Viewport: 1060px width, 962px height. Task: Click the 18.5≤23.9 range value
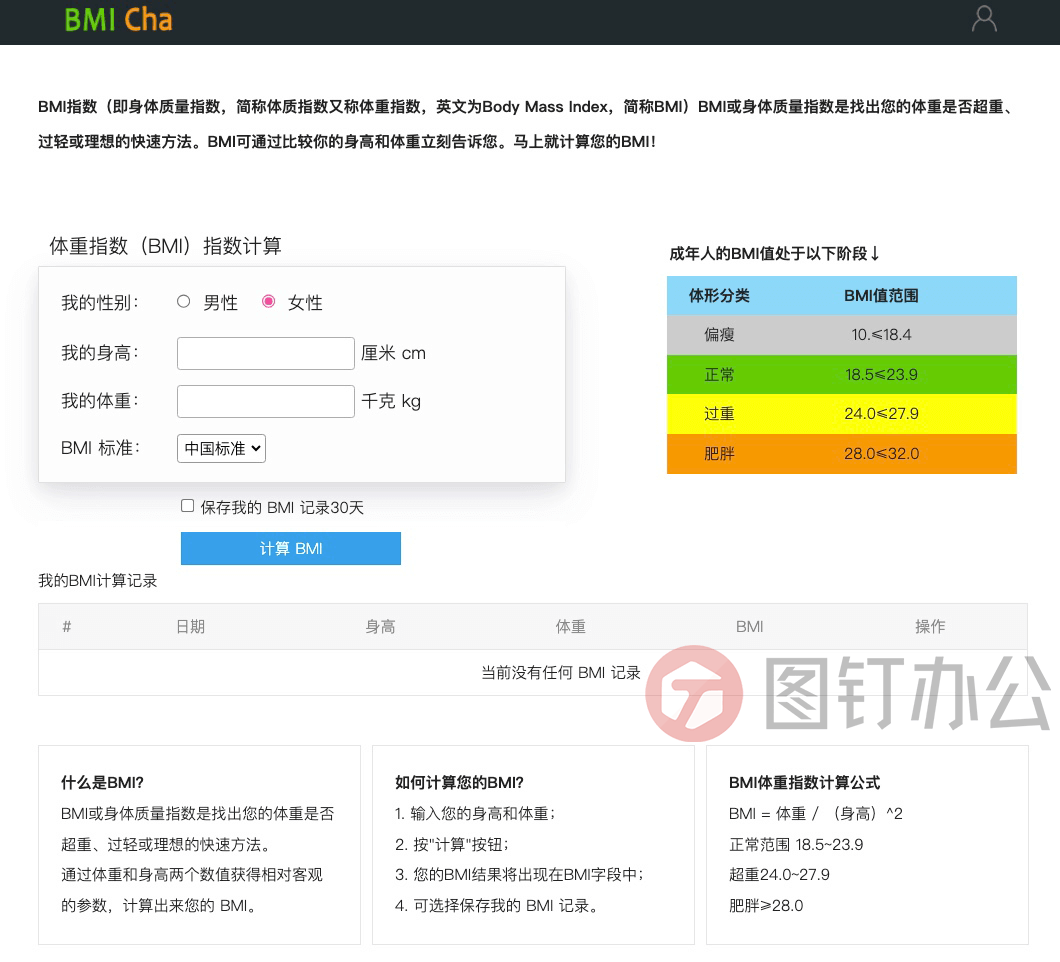click(881, 375)
